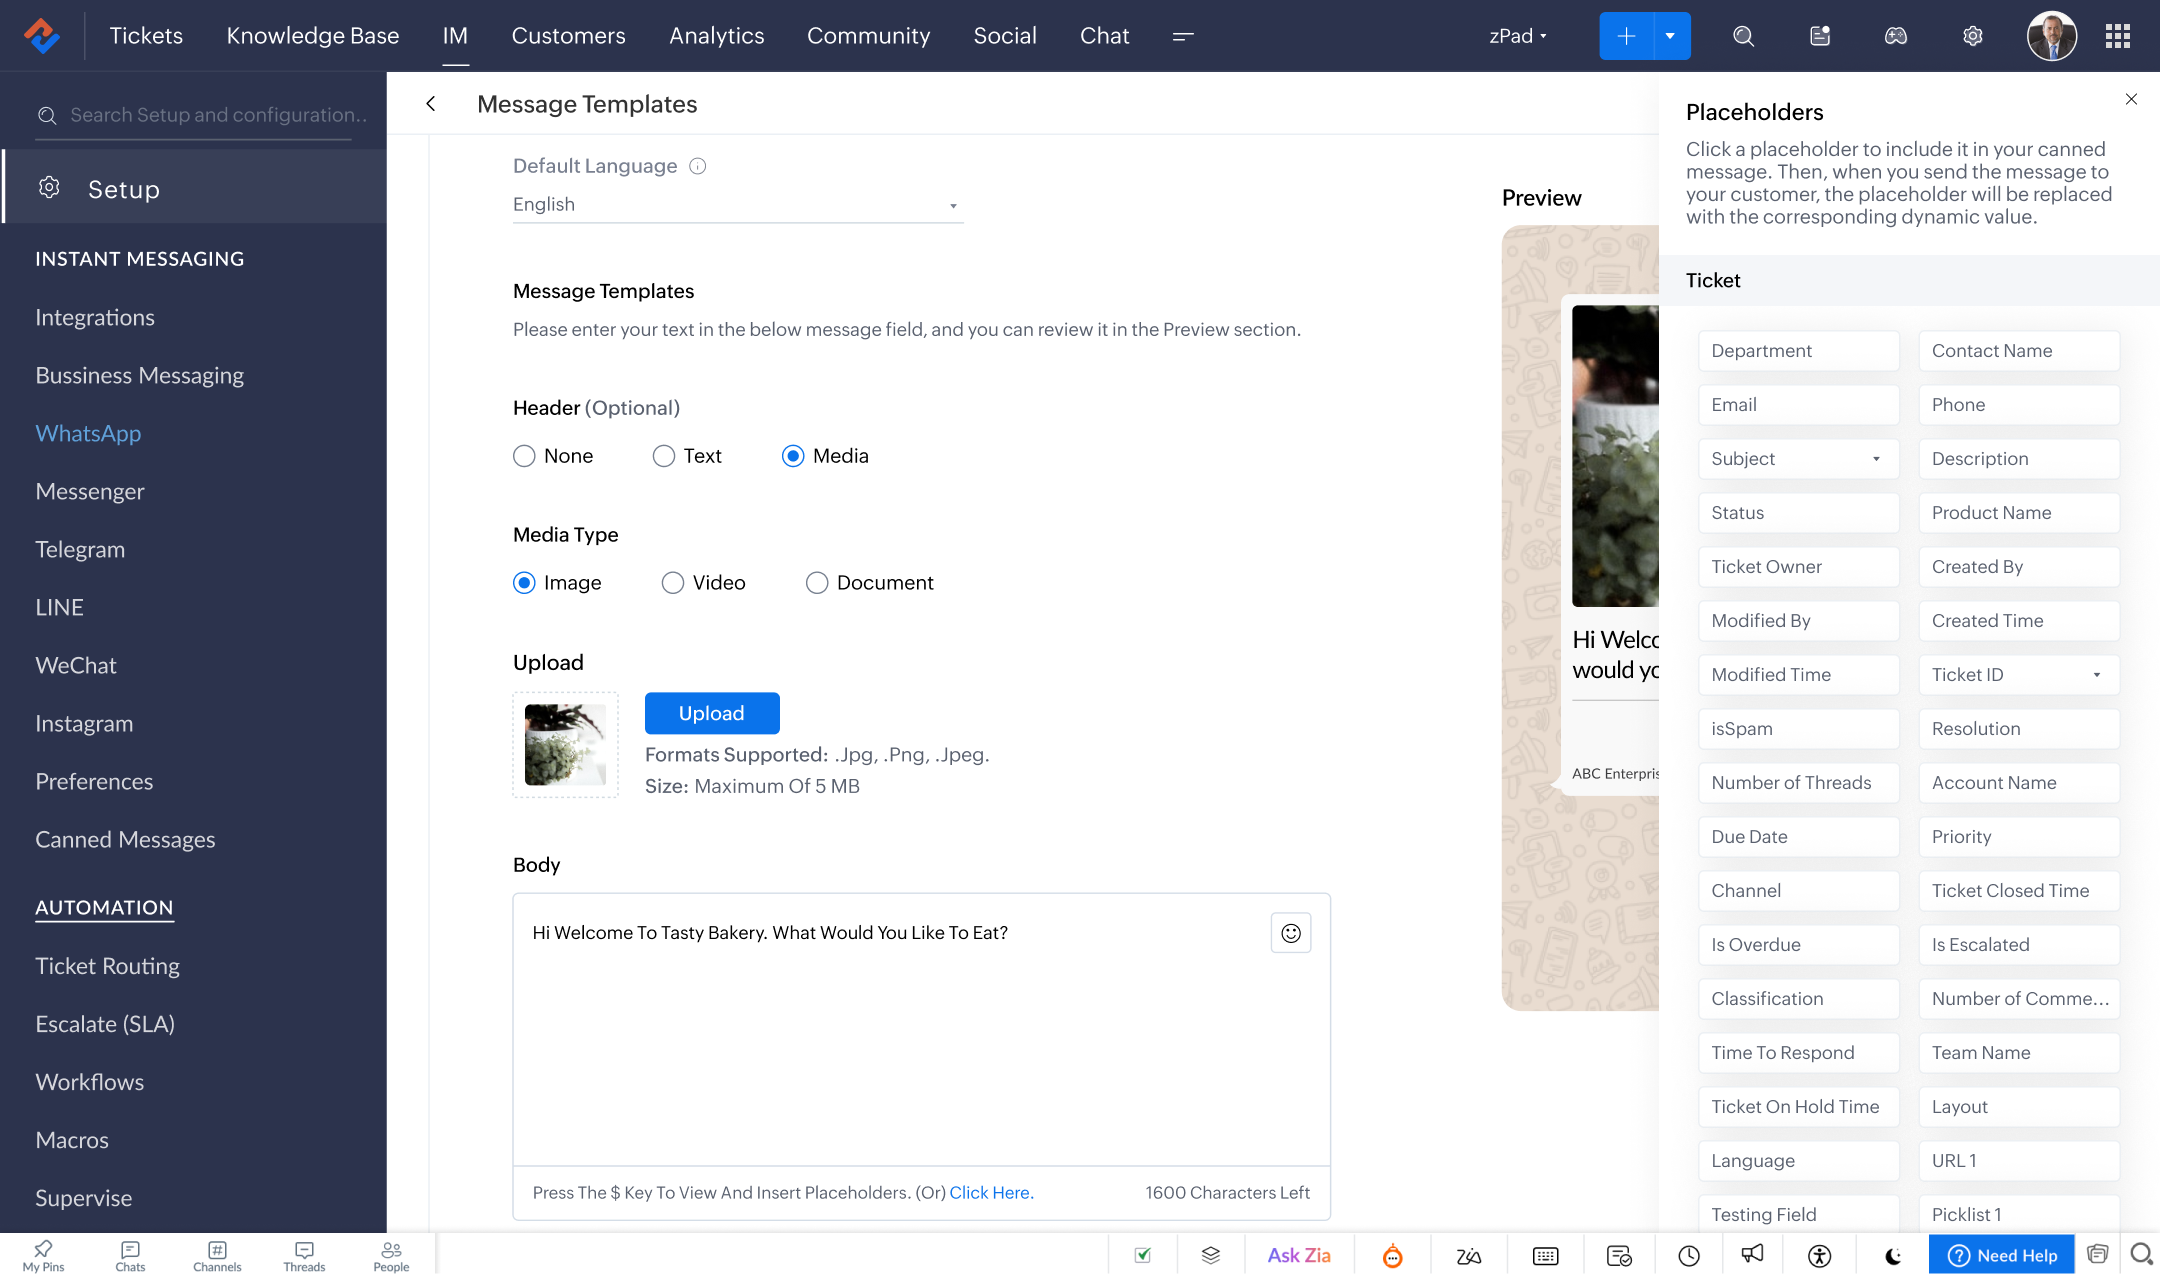Expand the Subject placeholder dropdown arrow
This screenshot has width=2160, height=1275.
pyautogui.click(x=1876, y=459)
